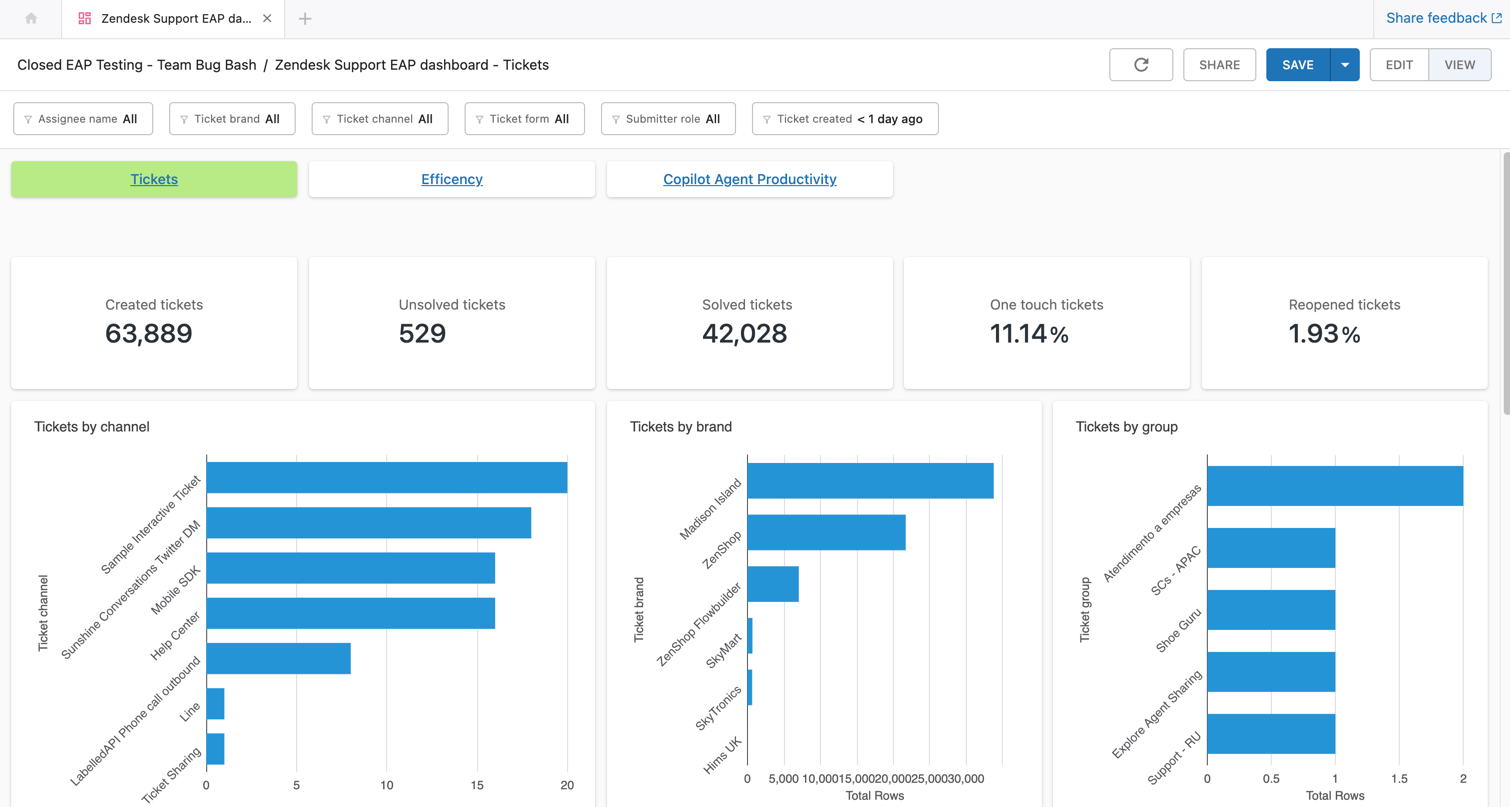
Task: Click the dashboard grid icon in tab
Action: 85,19
